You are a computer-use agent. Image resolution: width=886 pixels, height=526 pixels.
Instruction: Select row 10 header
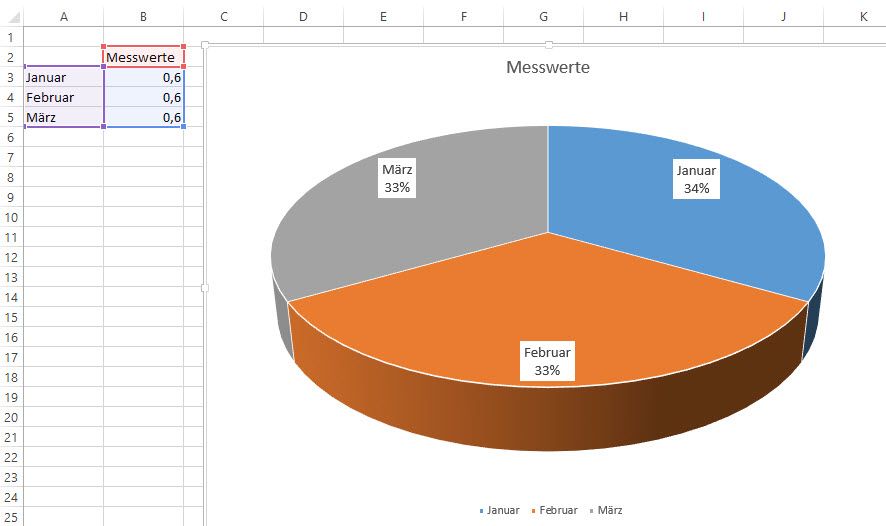[11, 217]
